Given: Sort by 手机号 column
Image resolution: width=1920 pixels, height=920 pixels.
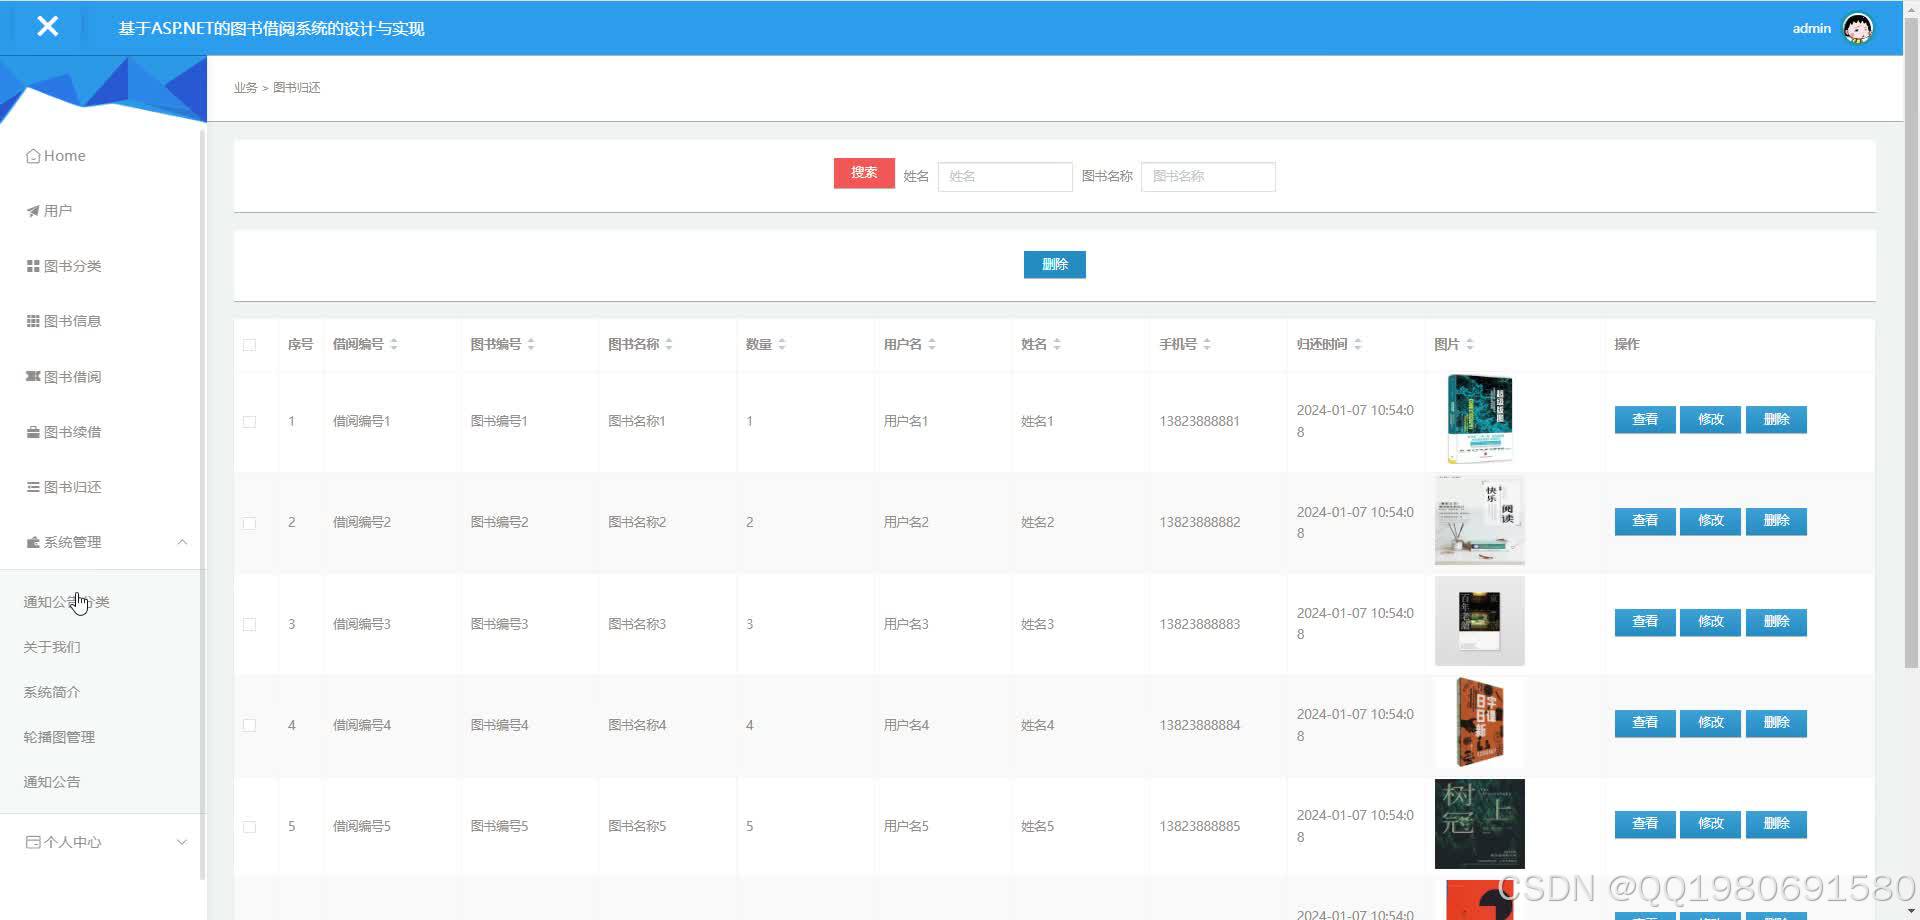Looking at the screenshot, I should [x=1207, y=344].
